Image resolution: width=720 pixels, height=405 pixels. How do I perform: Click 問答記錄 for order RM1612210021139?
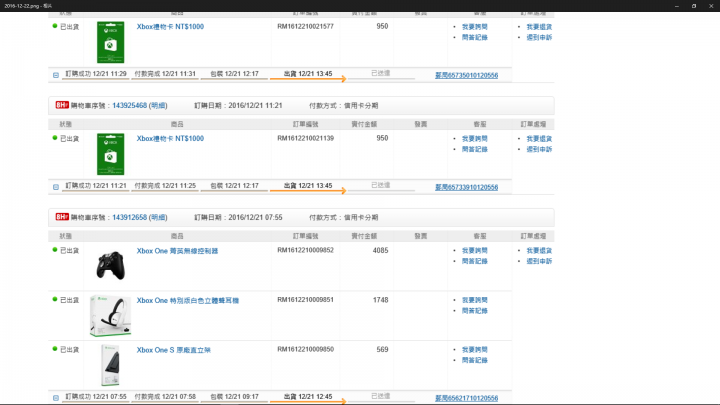[x=475, y=149]
